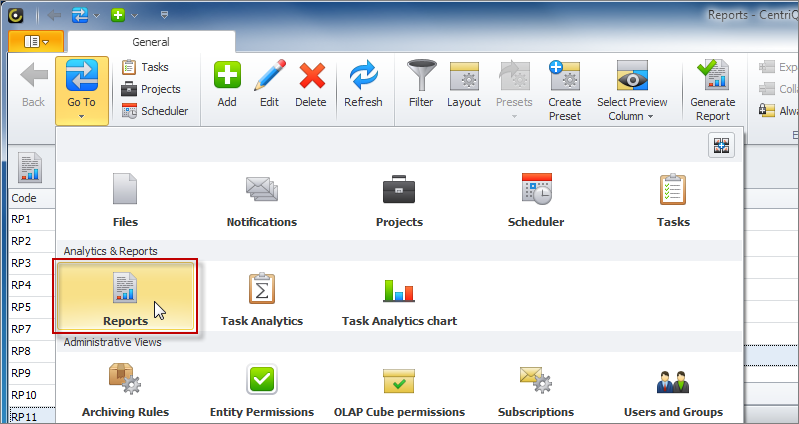
Task: Open Task Analytics view
Action: click(262, 300)
